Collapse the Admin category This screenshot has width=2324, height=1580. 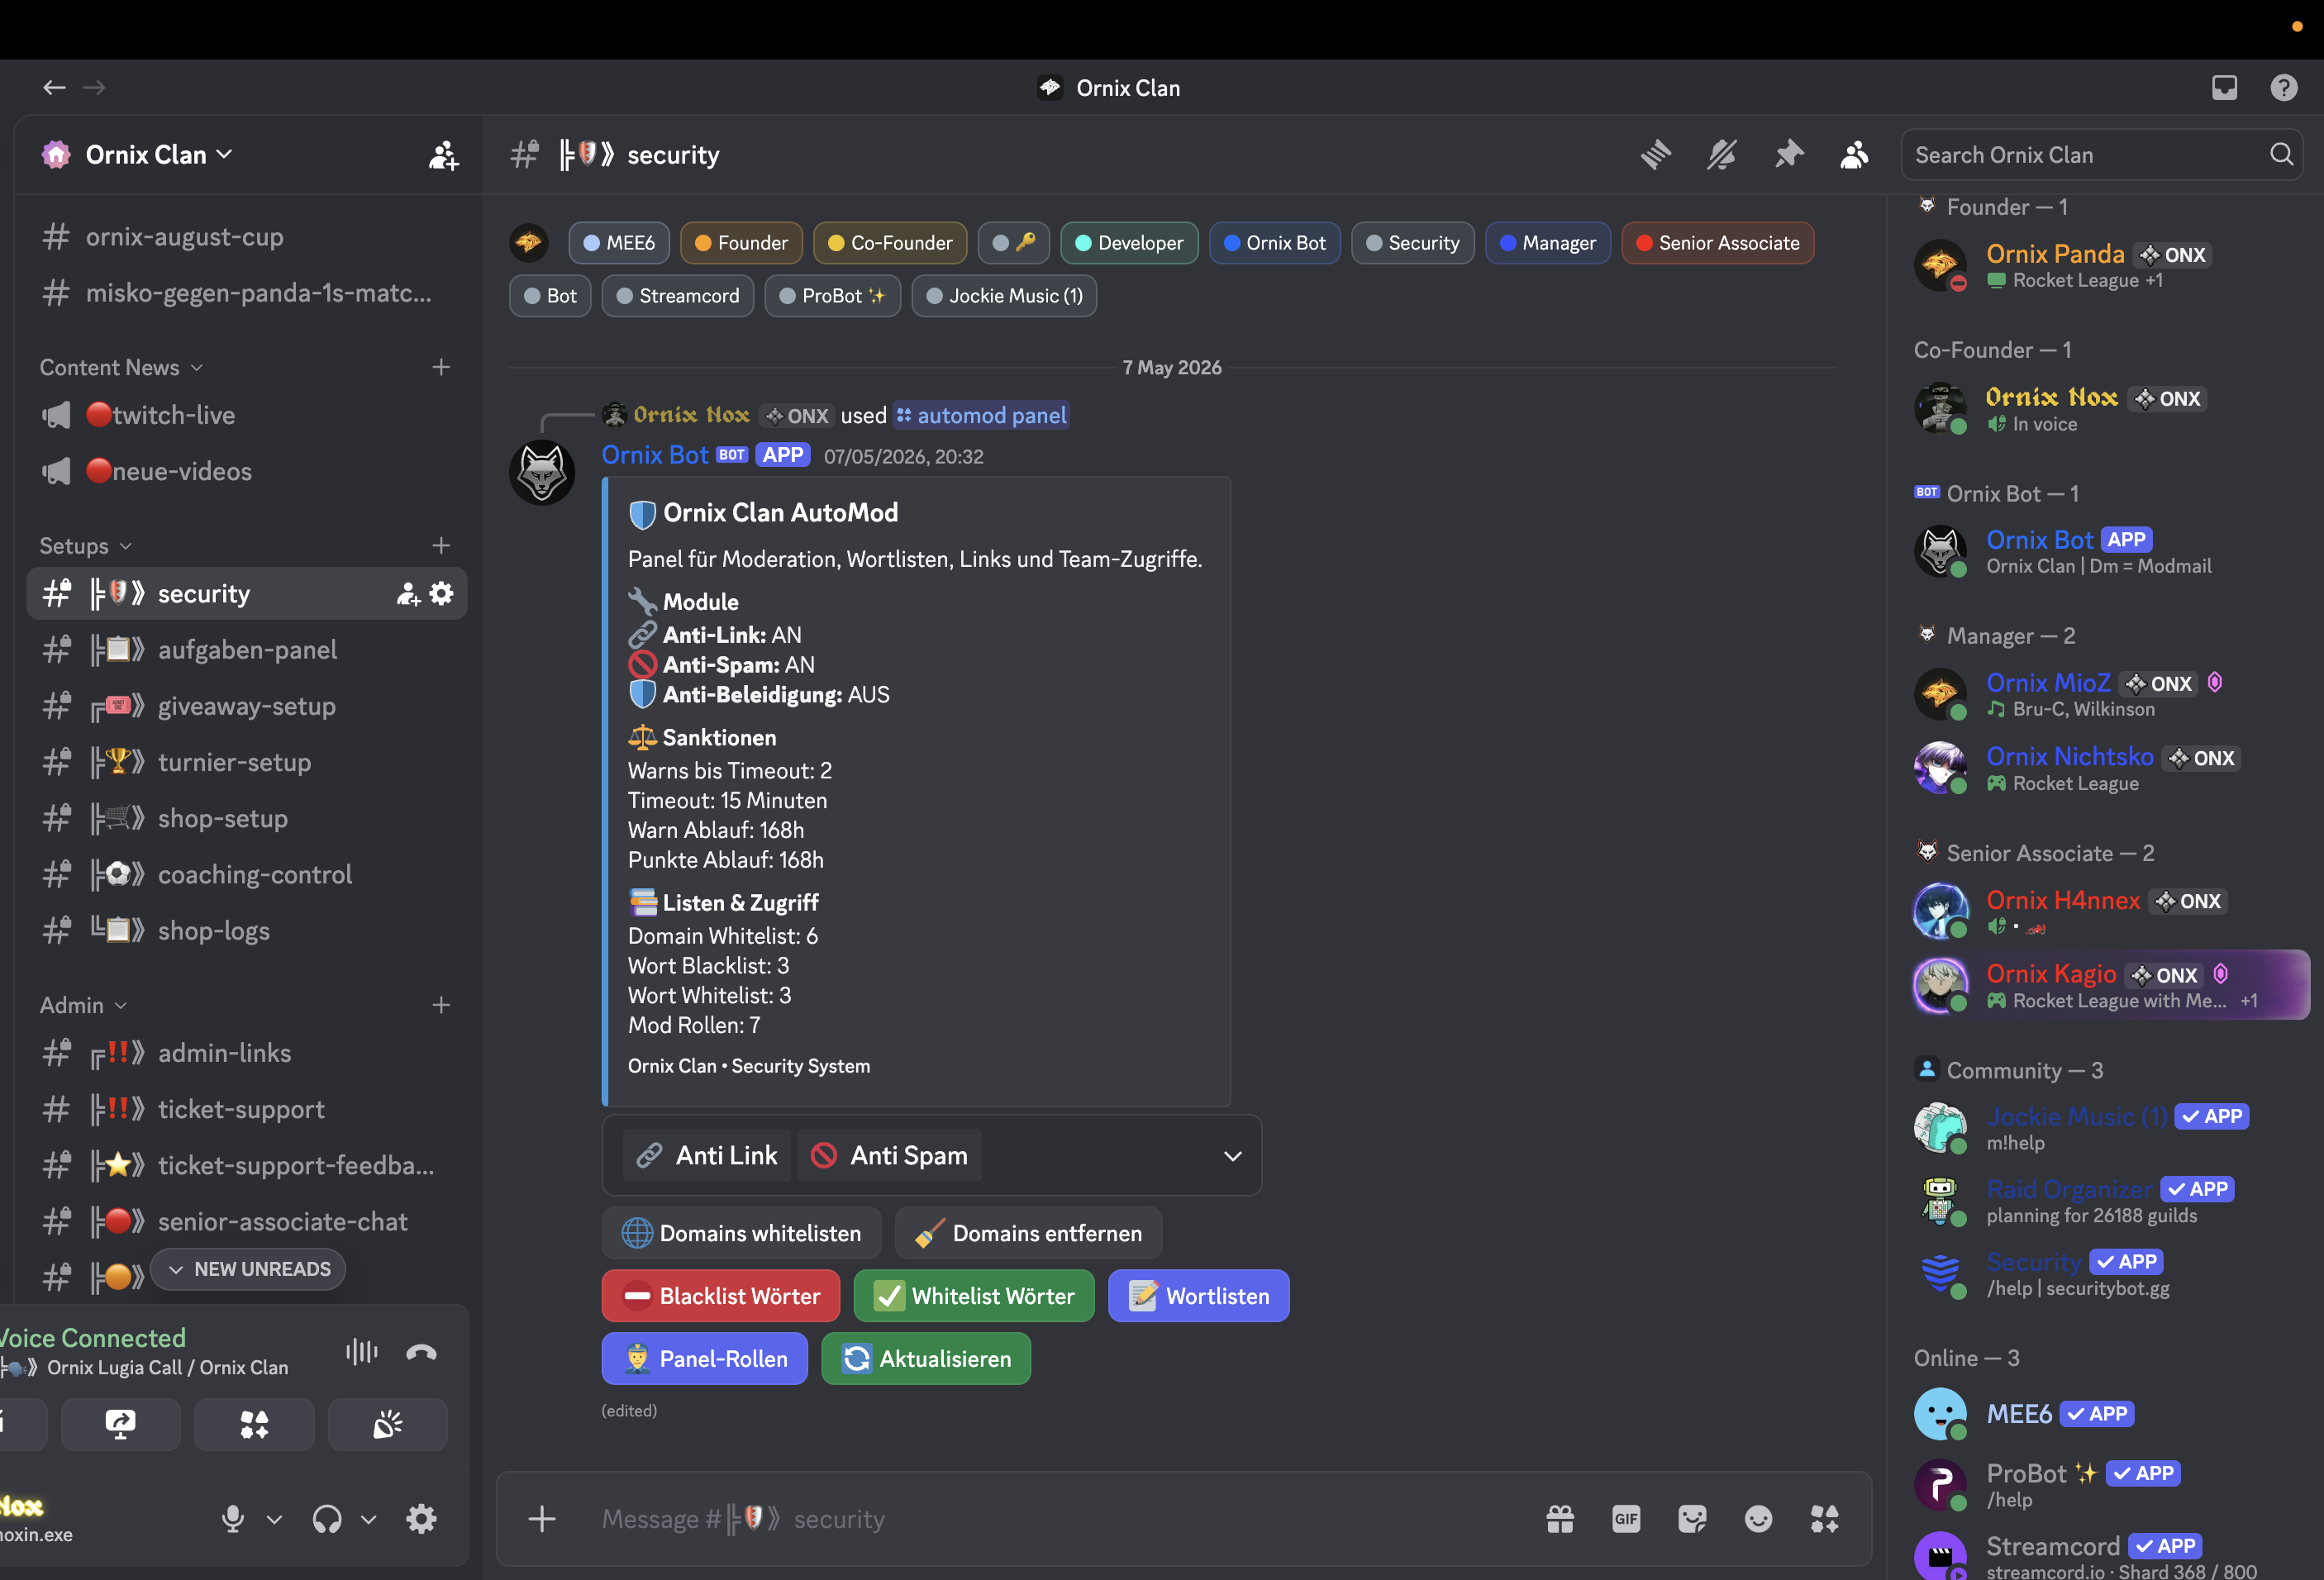coord(84,1005)
